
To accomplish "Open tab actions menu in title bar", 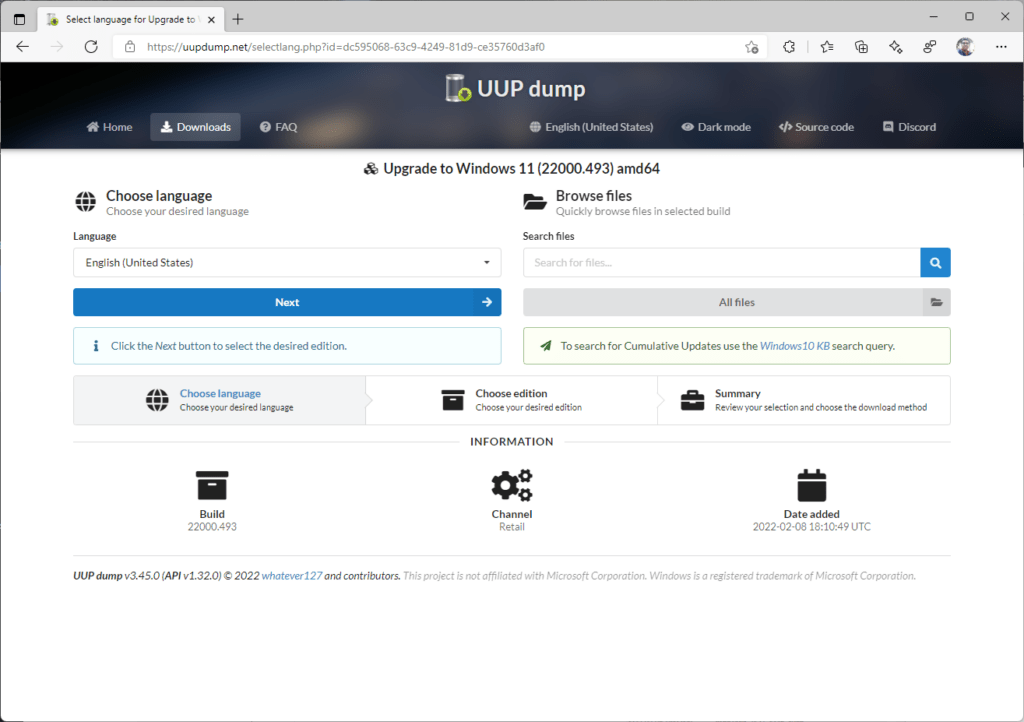I will coord(19,18).
